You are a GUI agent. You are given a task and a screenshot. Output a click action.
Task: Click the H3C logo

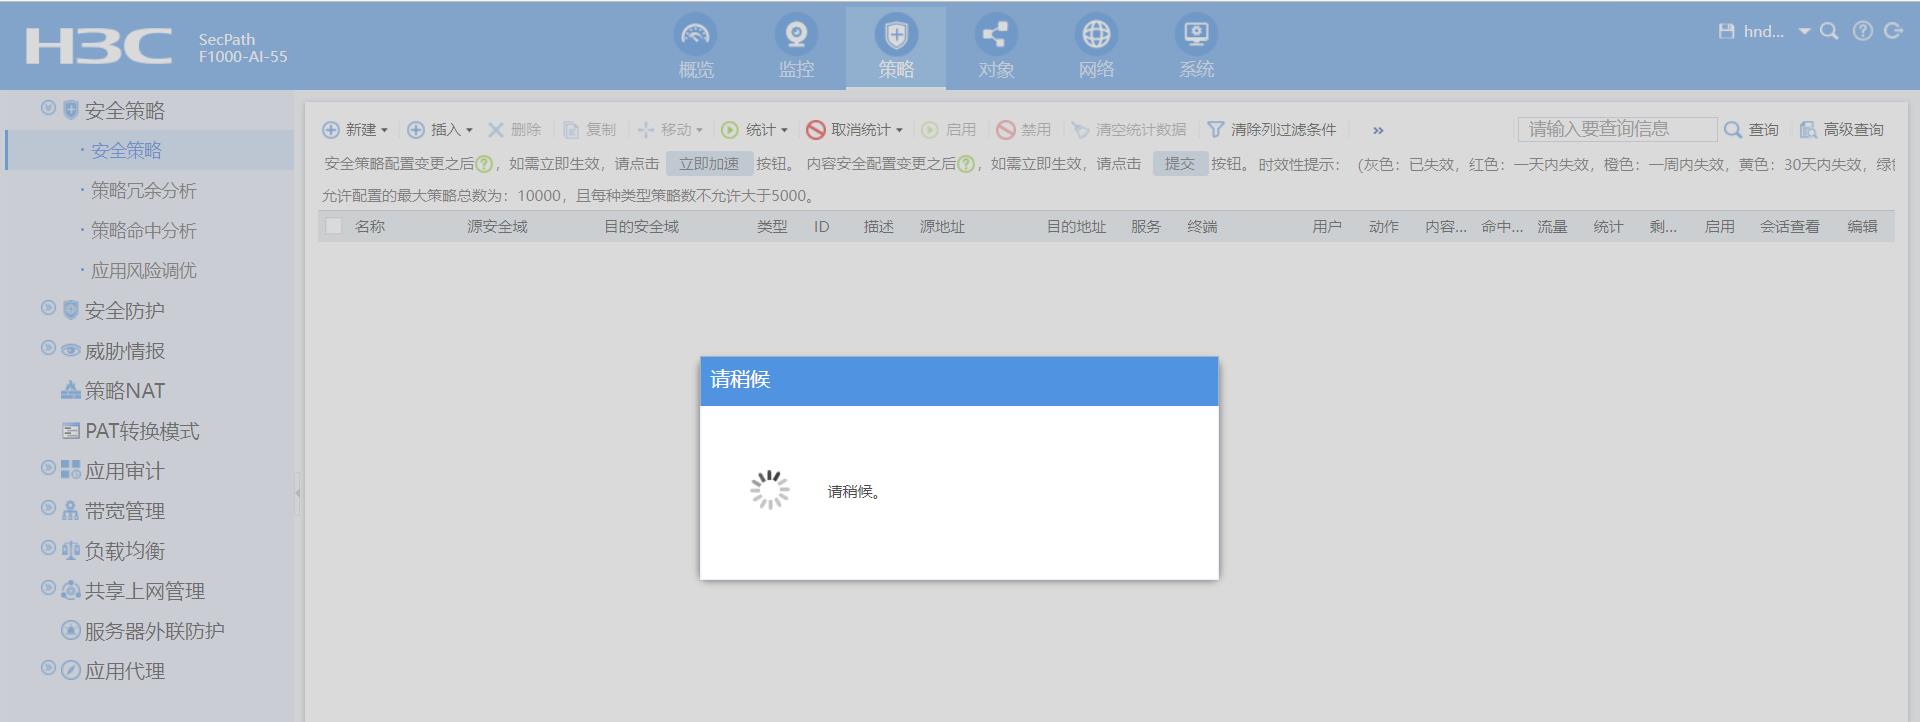click(98, 46)
